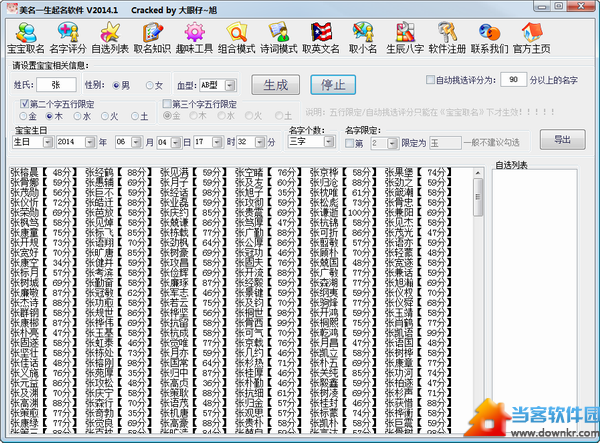Viewport: 600px width, 443px height.
Task: Open the hour 17 dropdown
Action: coord(217,142)
